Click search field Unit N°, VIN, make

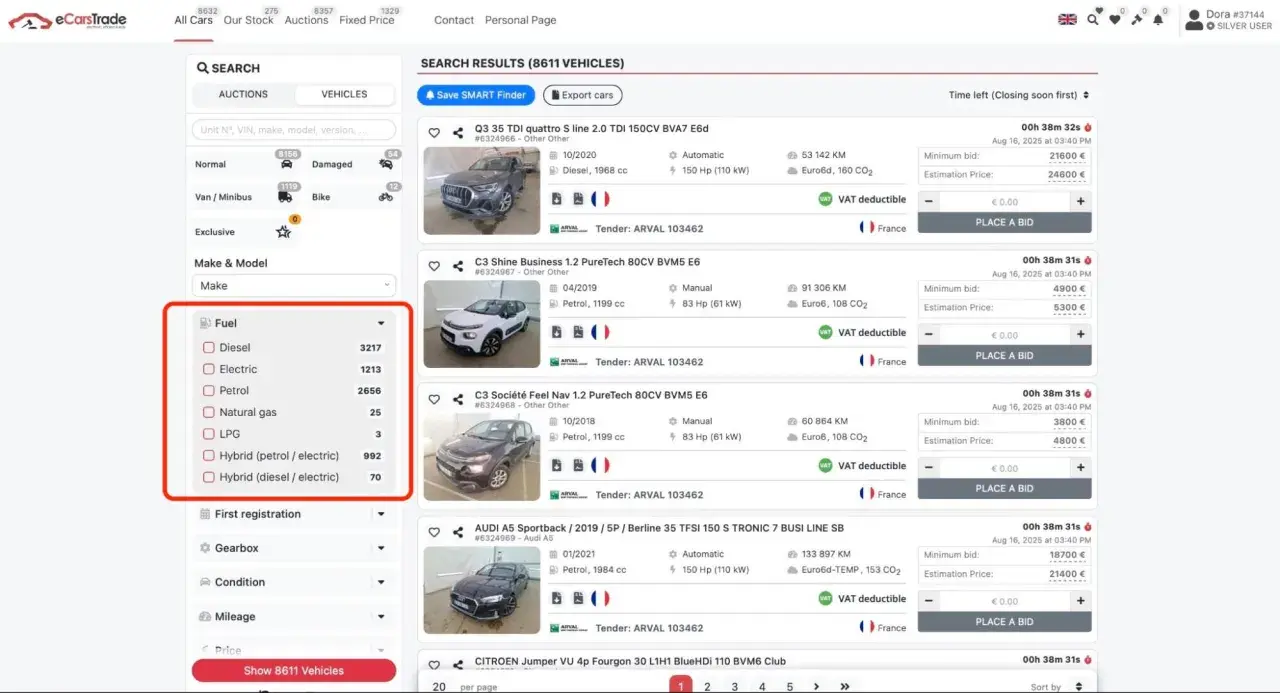pos(294,129)
